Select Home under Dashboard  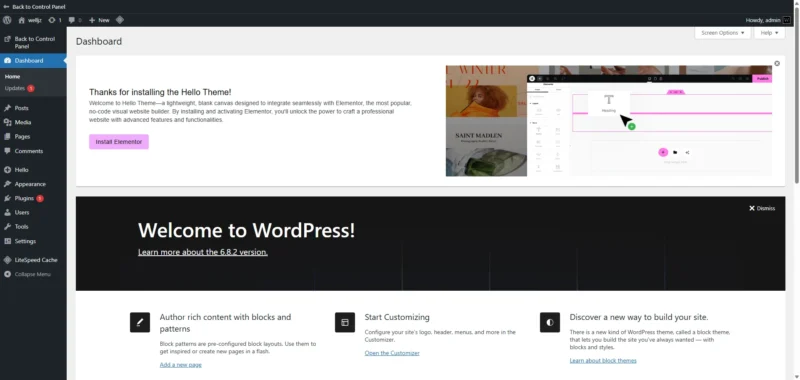13,77
